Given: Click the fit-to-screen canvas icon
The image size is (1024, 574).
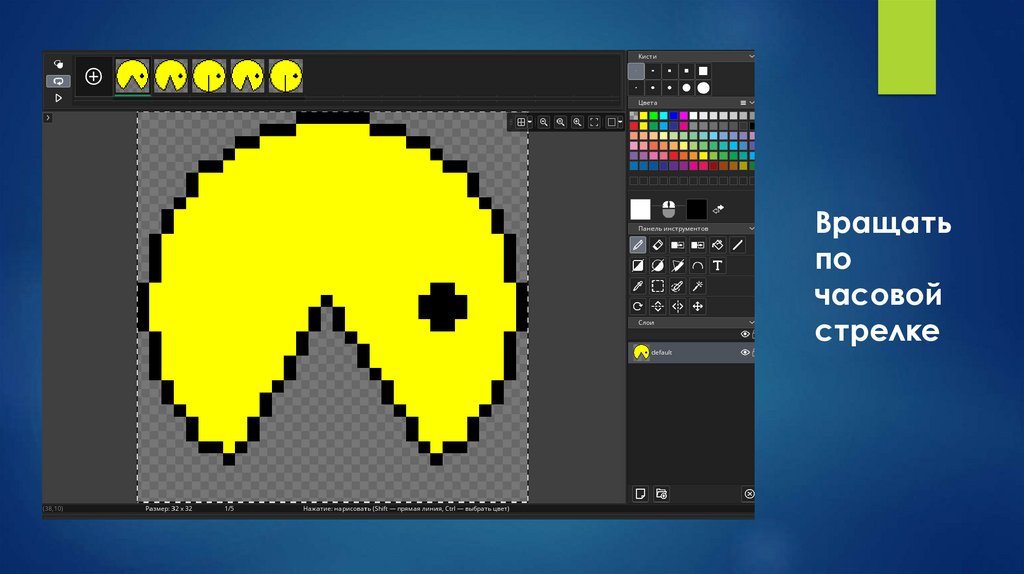Looking at the screenshot, I should coord(594,122).
